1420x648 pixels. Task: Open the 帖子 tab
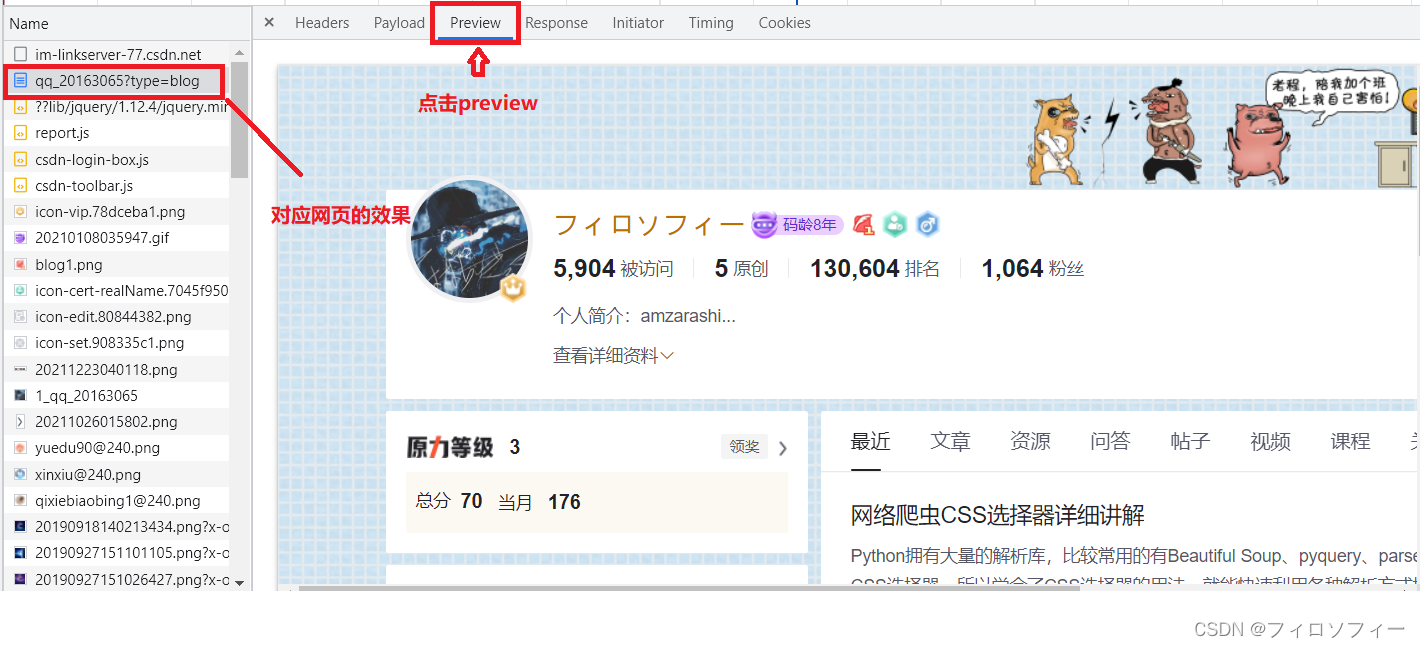pyautogui.click(x=1190, y=441)
